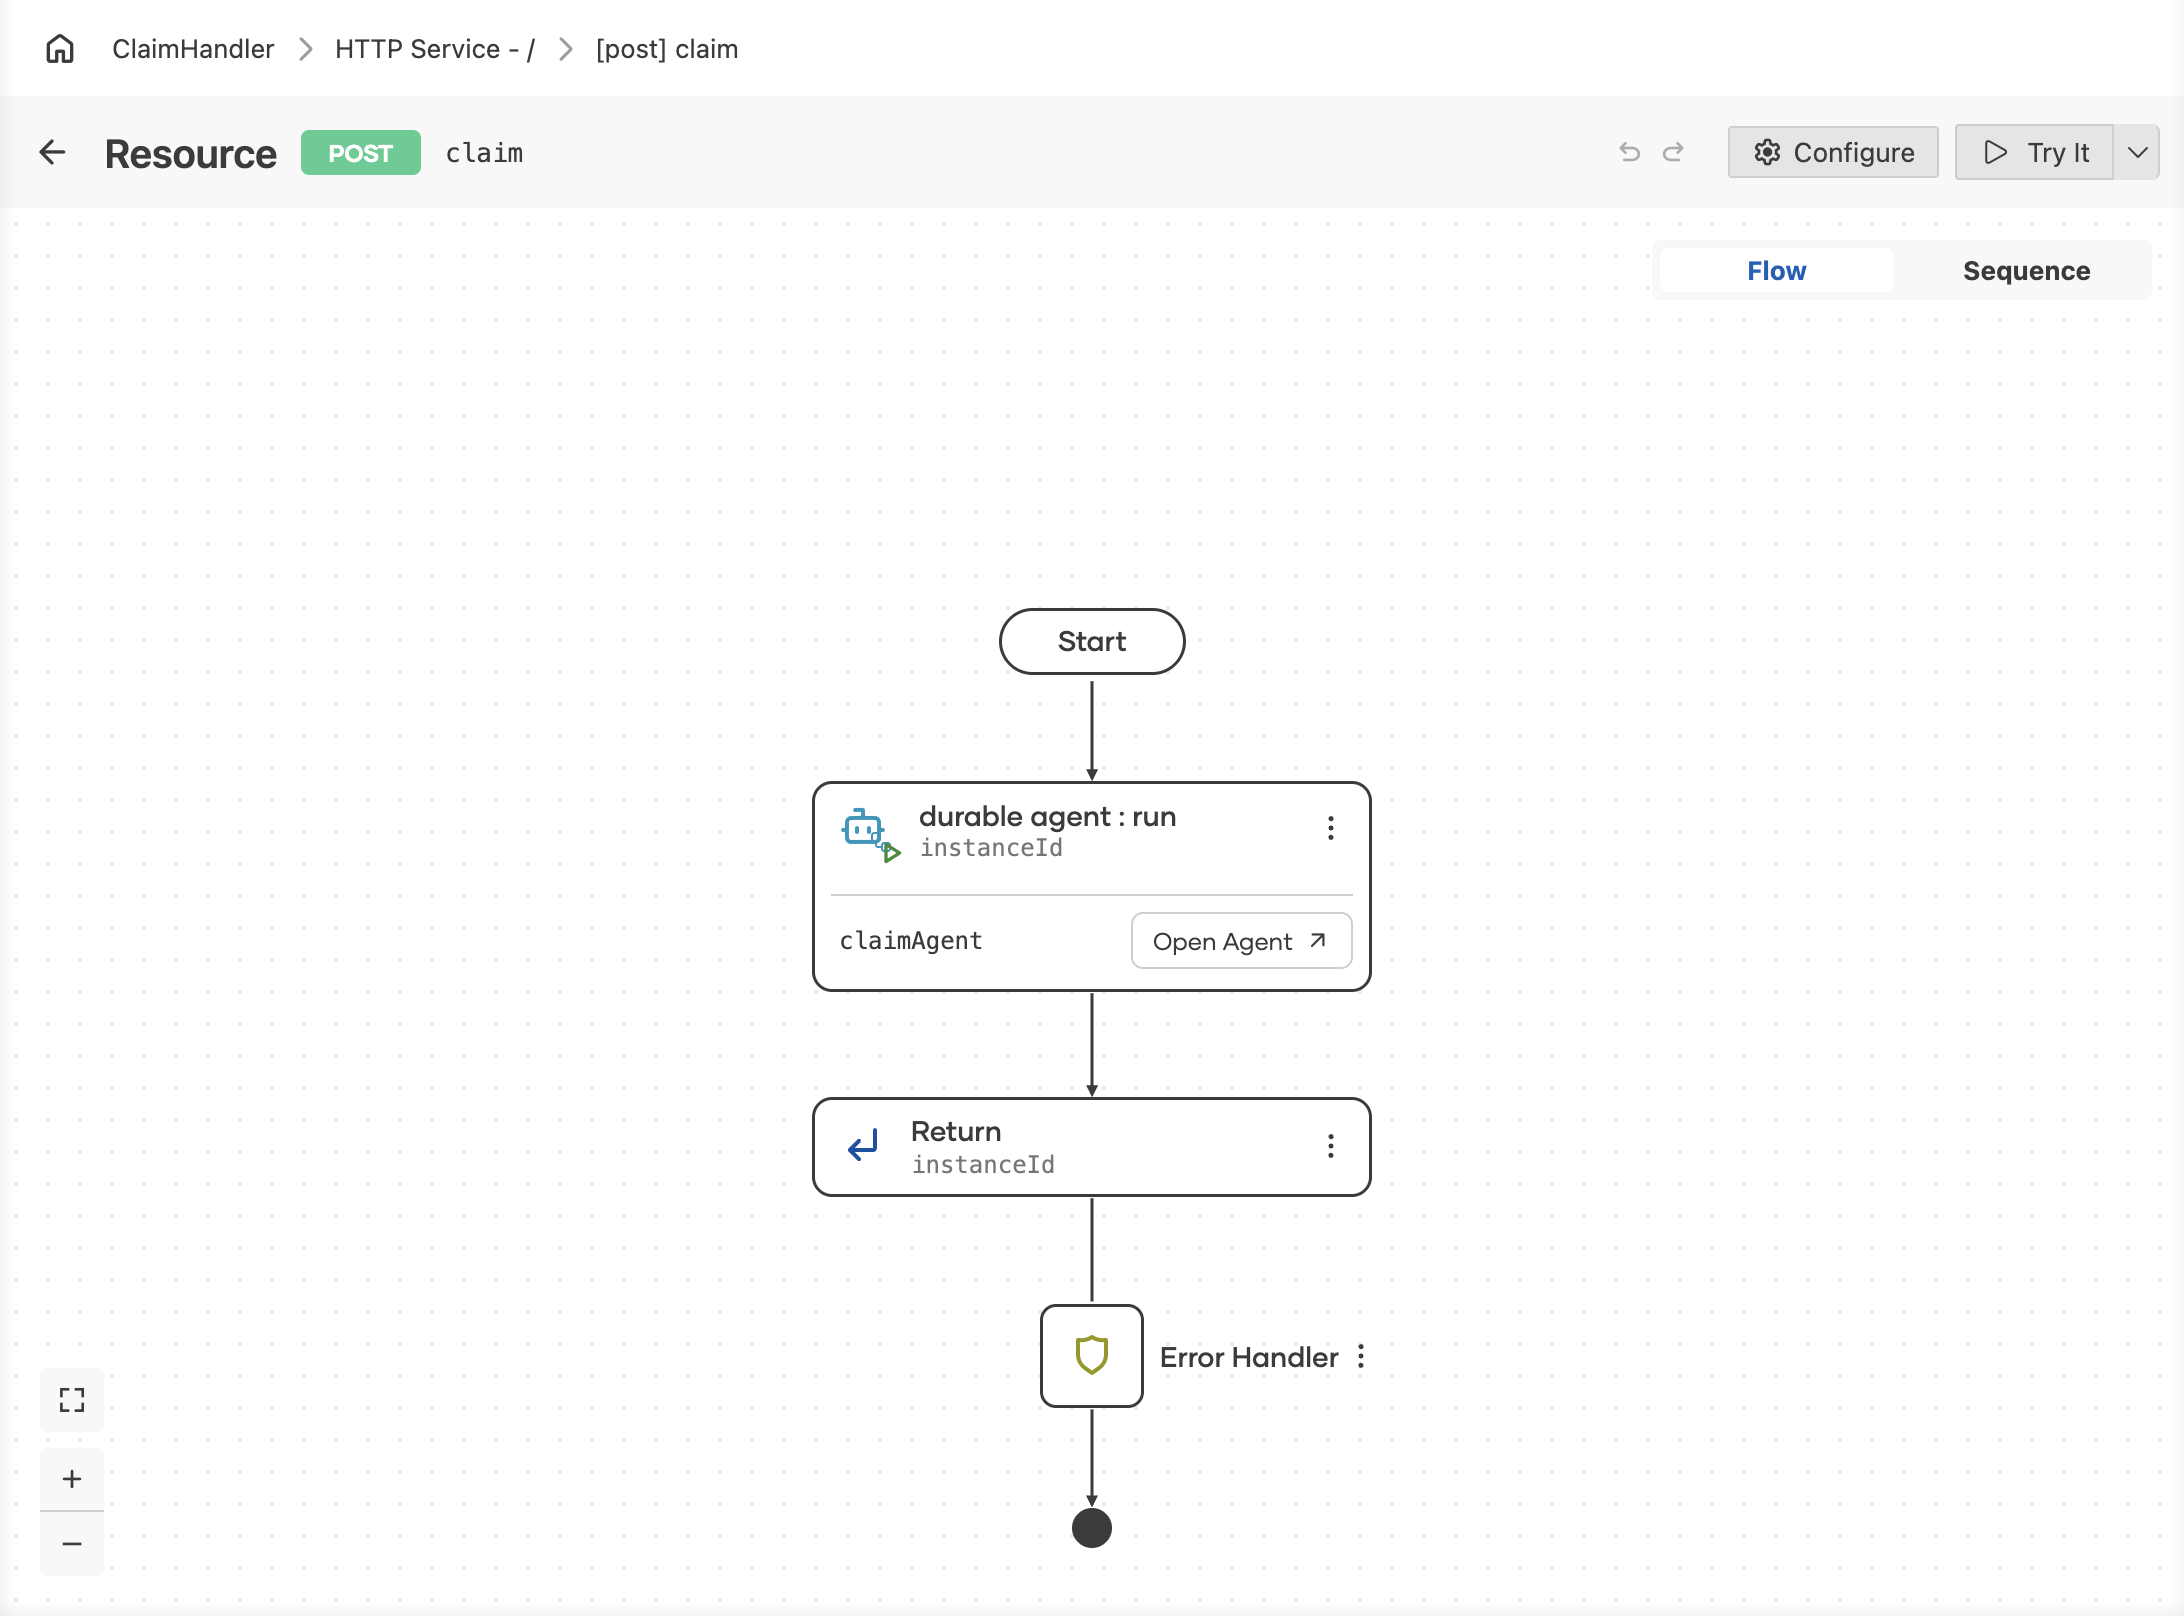Click the claimAgent label
This screenshot has height=1616, width=2184.
(911, 941)
